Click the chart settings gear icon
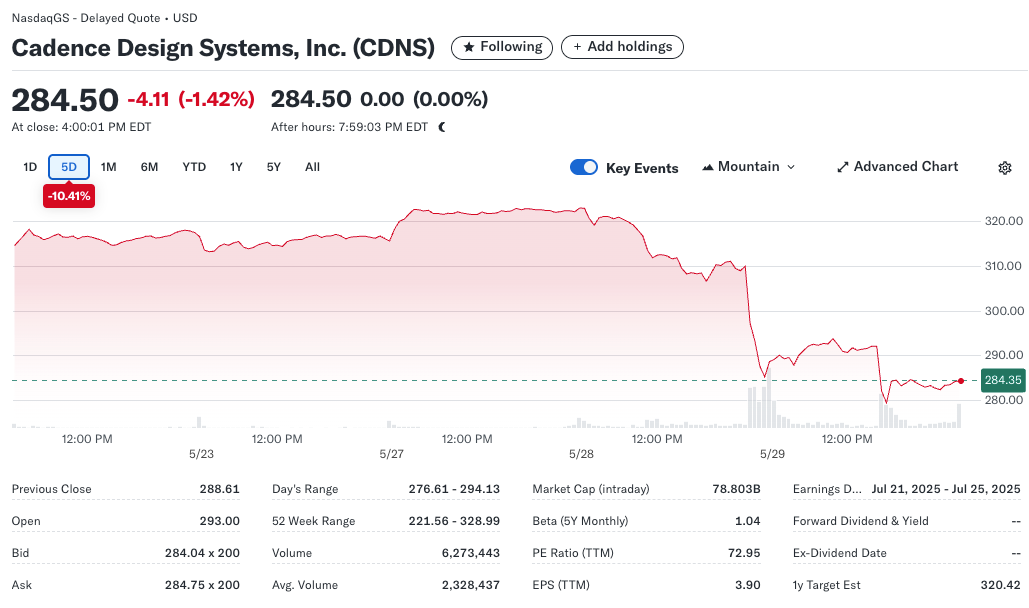 (x=1005, y=168)
